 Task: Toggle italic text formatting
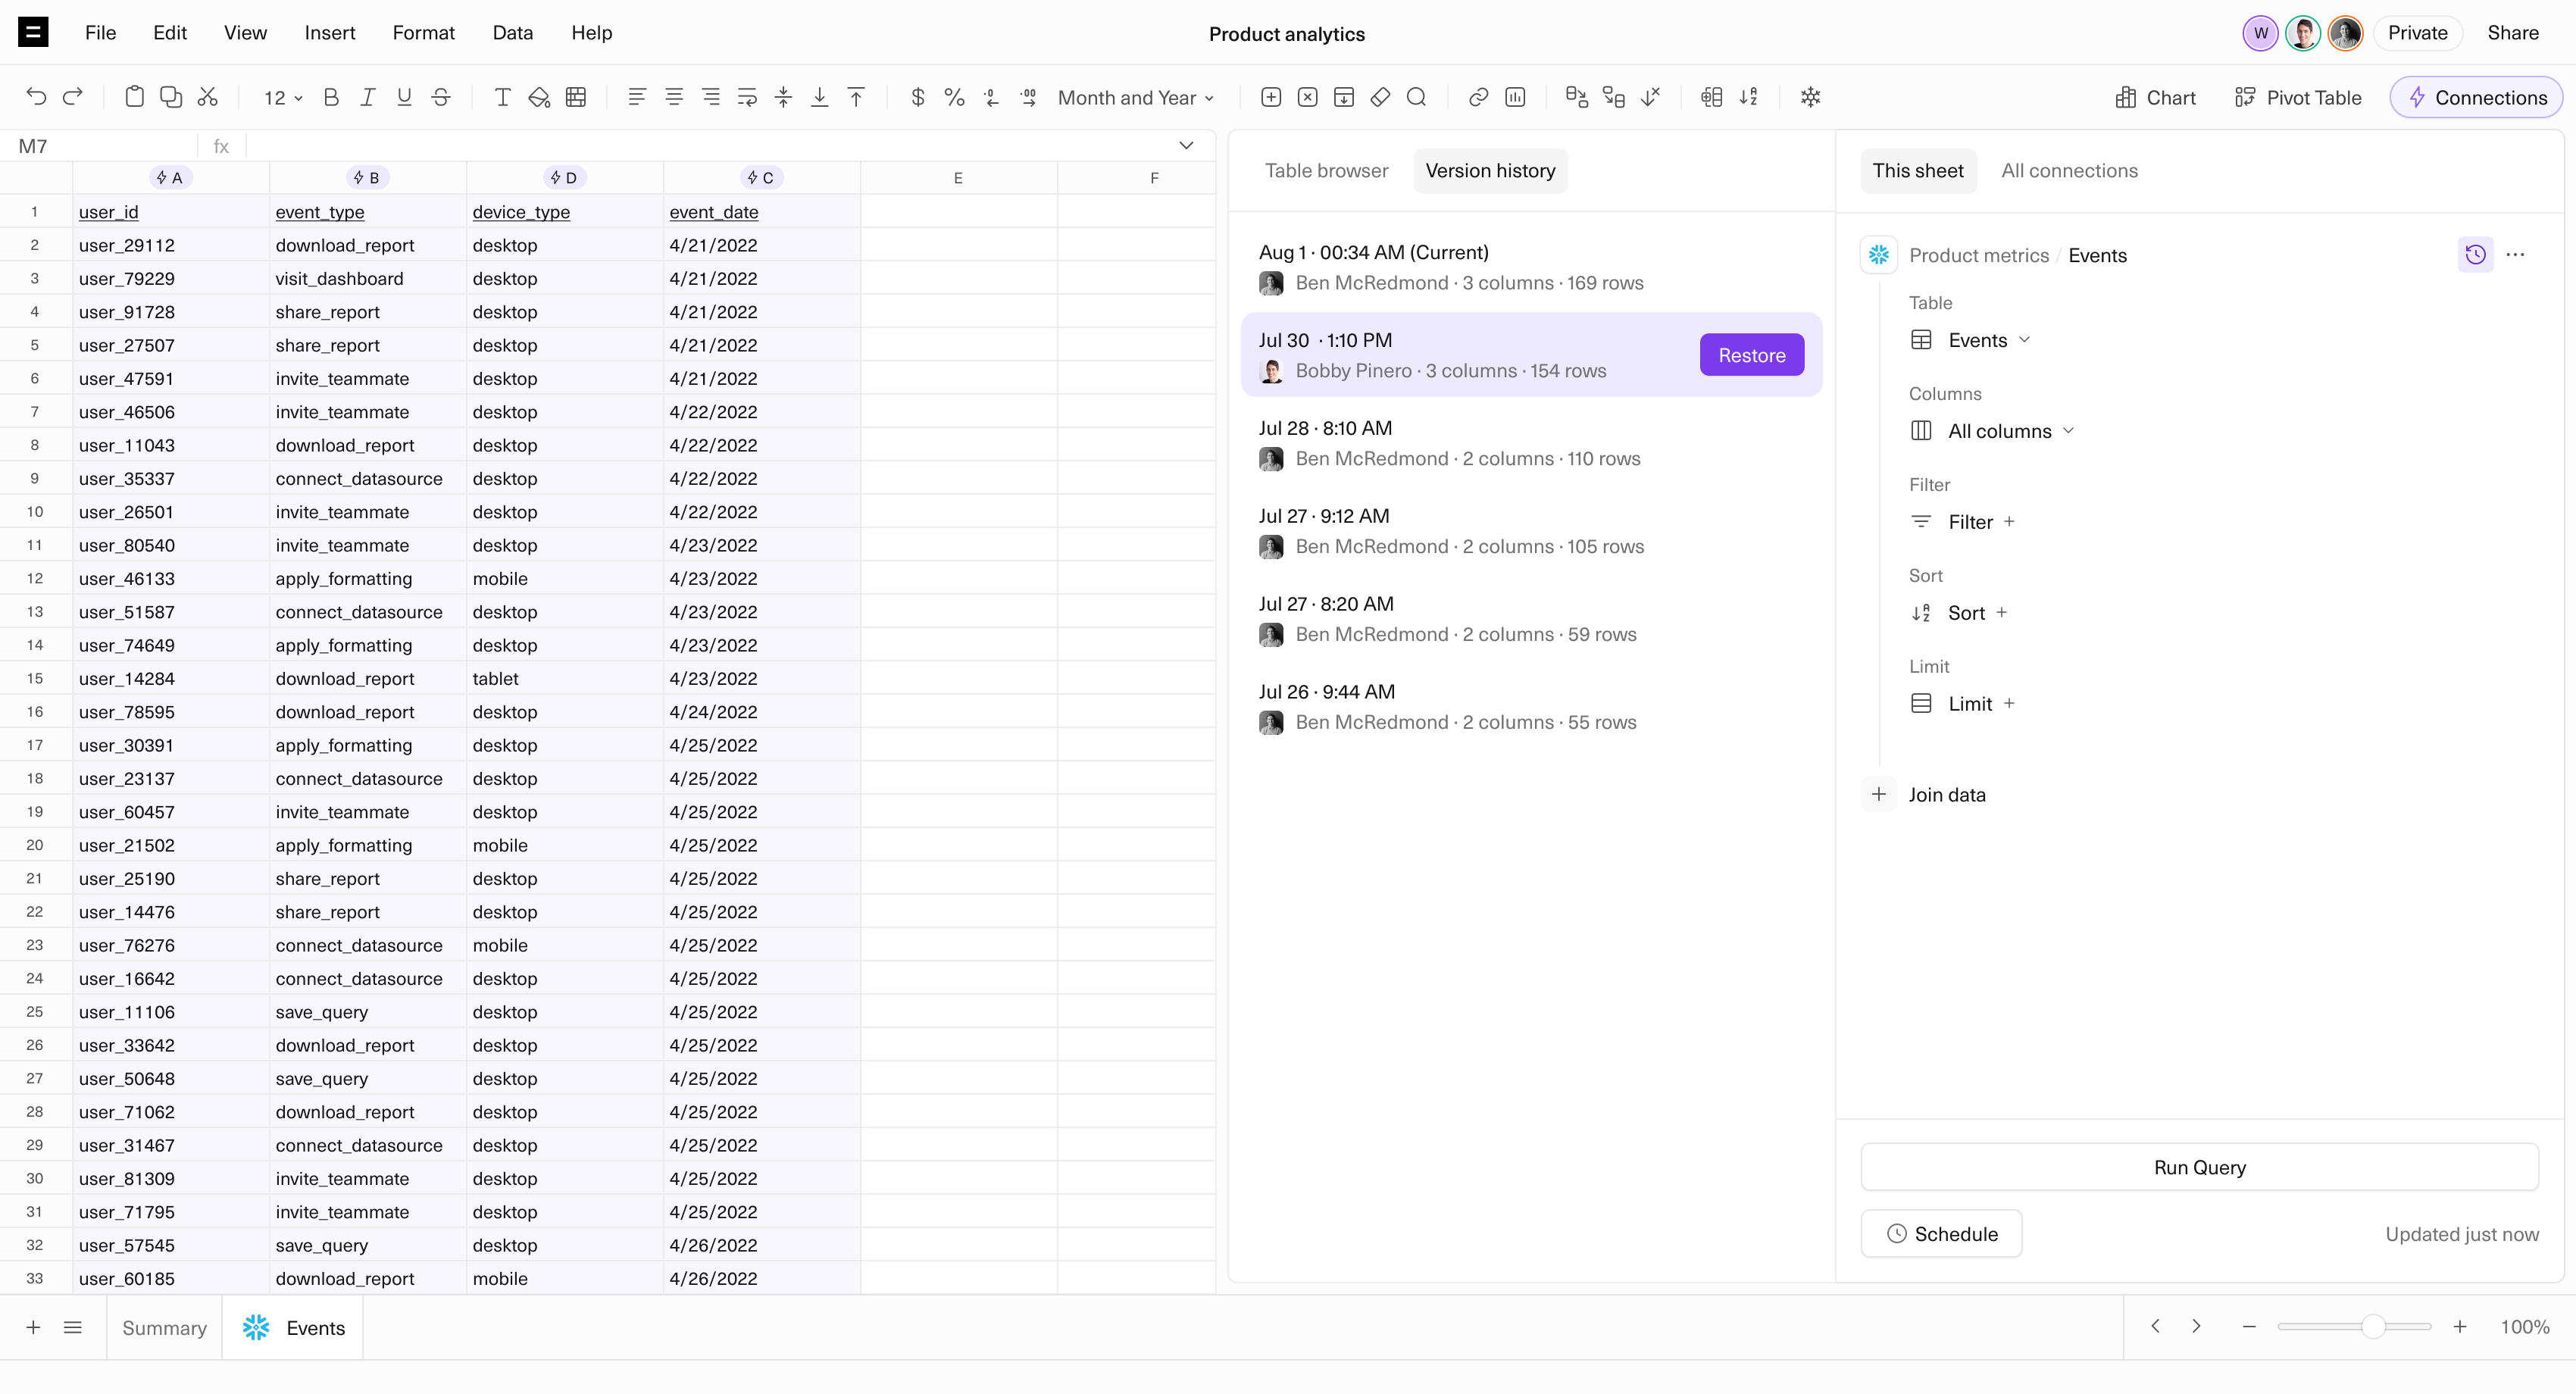[x=367, y=97]
